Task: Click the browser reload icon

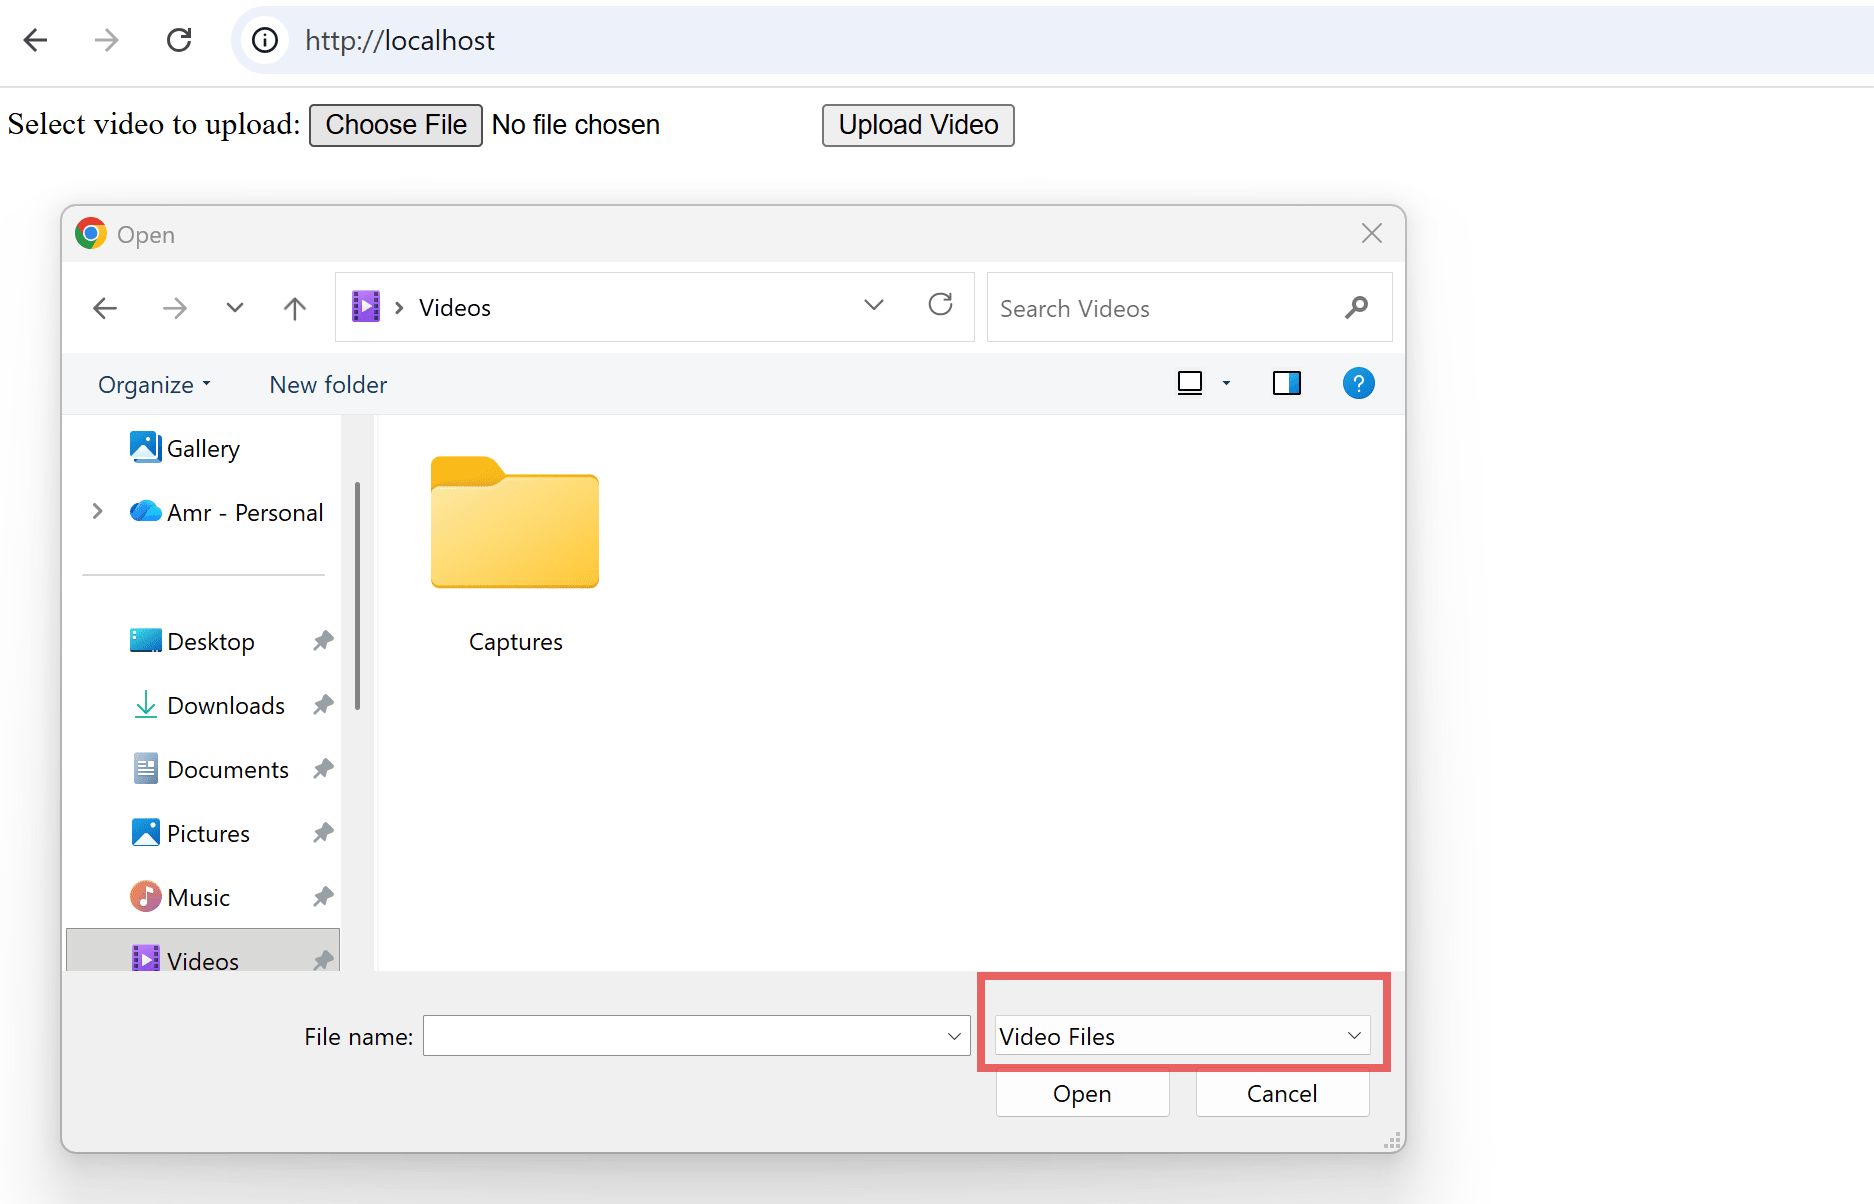Action: point(179,40)
